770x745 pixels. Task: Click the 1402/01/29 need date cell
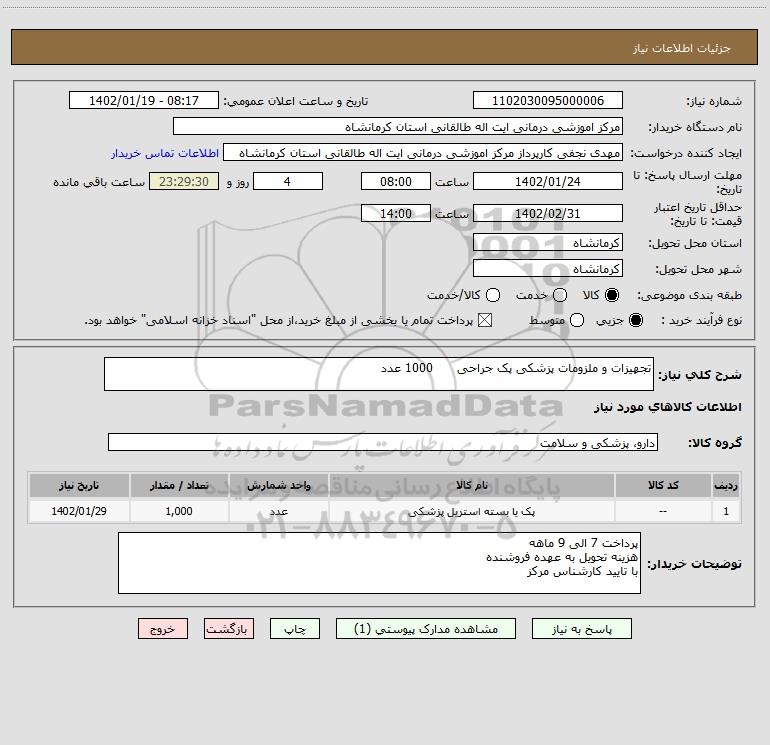(x=79, y=511)
